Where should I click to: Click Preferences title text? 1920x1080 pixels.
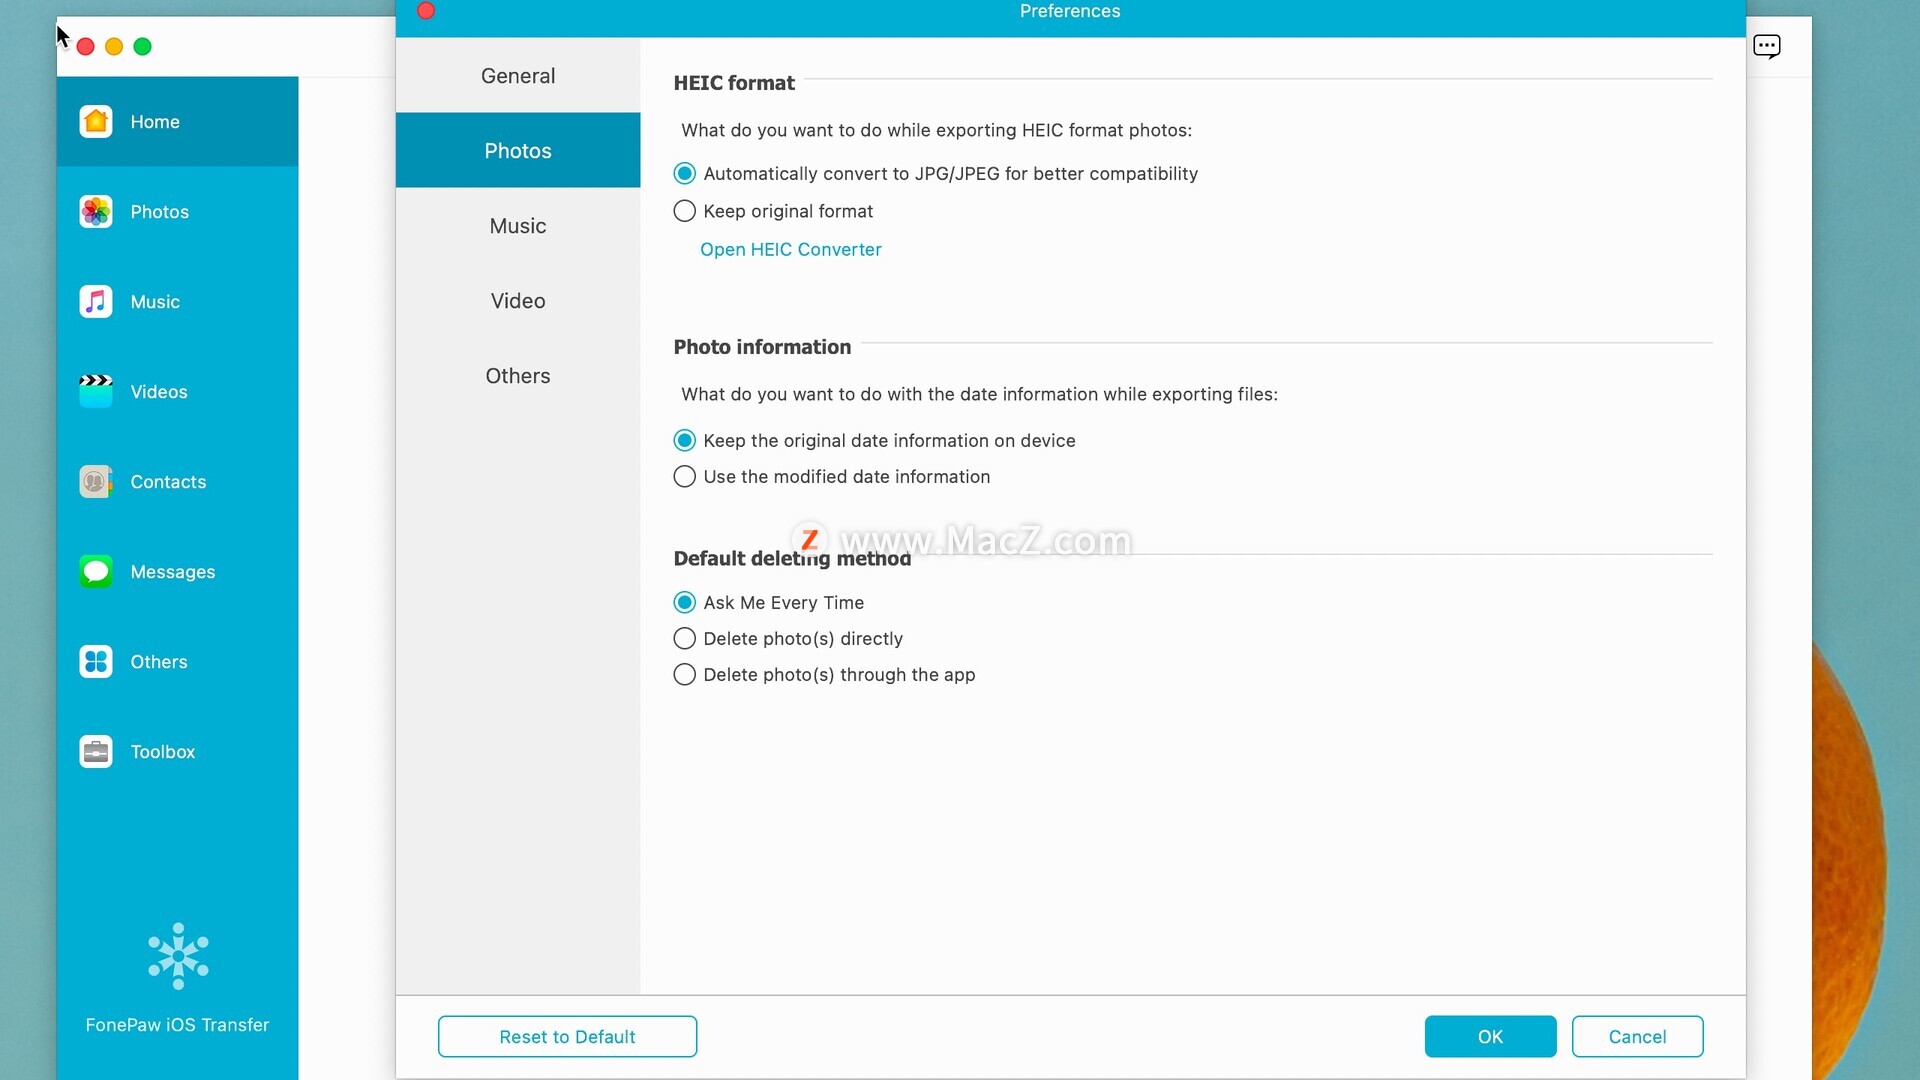(x=1070, y=11)
